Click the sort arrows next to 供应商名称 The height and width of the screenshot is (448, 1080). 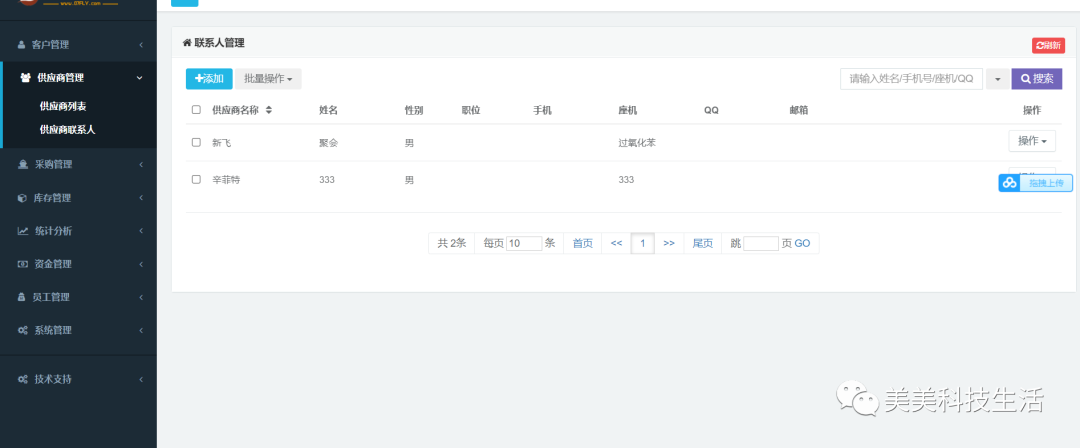(x=269, y=110)
